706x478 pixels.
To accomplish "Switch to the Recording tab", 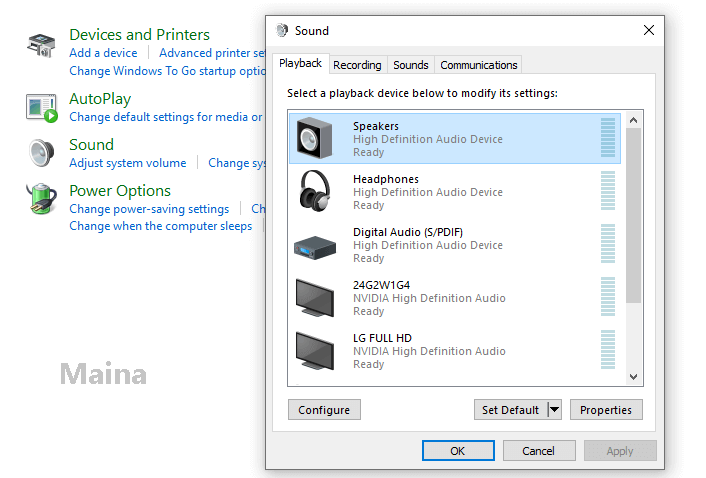I will [357, 65].
